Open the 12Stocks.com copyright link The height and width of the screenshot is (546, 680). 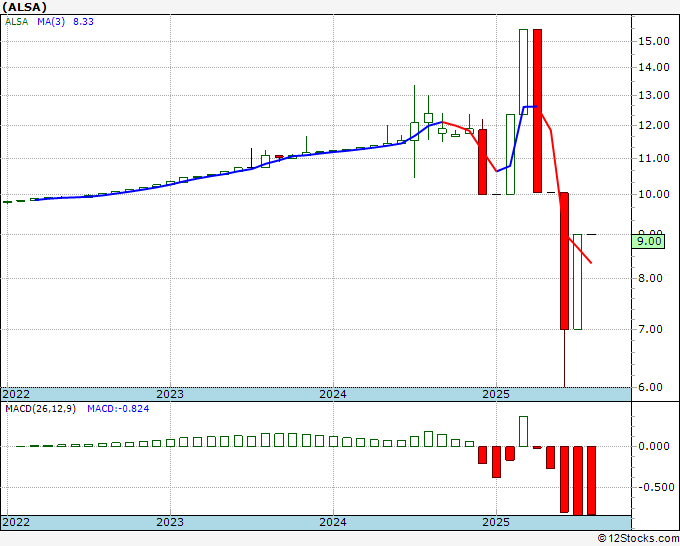pyautogui.click(x=638, y=539)
